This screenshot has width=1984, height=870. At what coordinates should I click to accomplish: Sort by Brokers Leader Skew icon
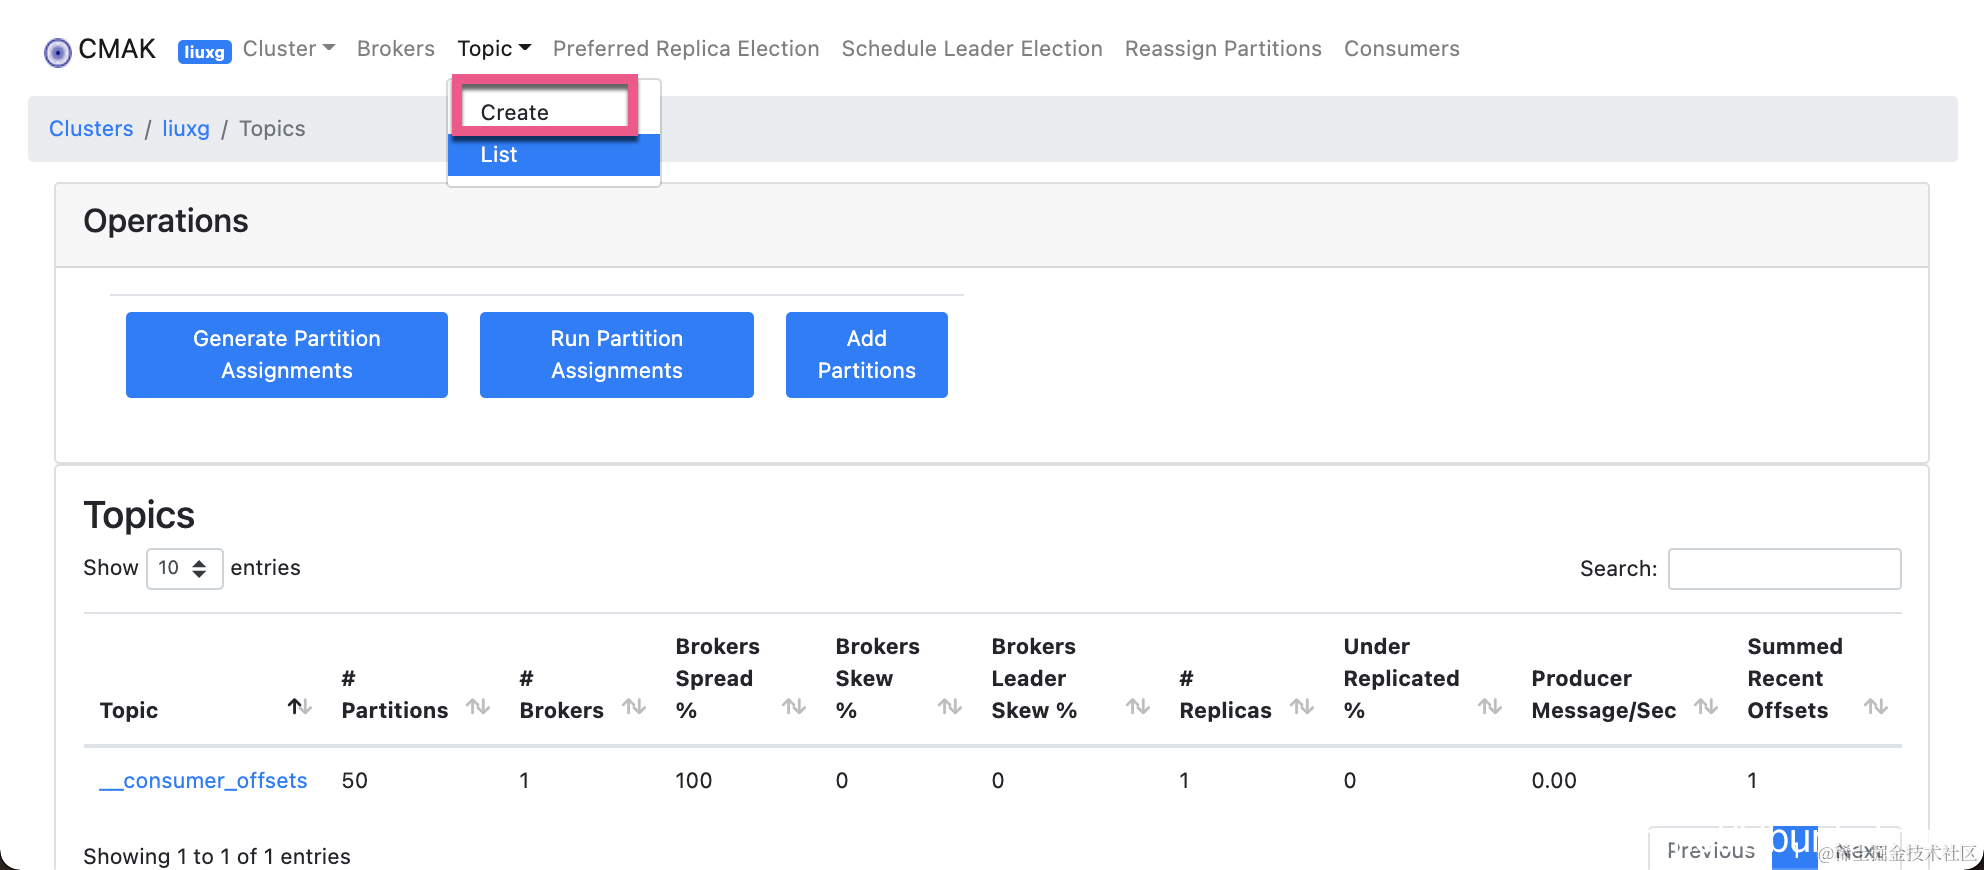[x=1138, y=707]
